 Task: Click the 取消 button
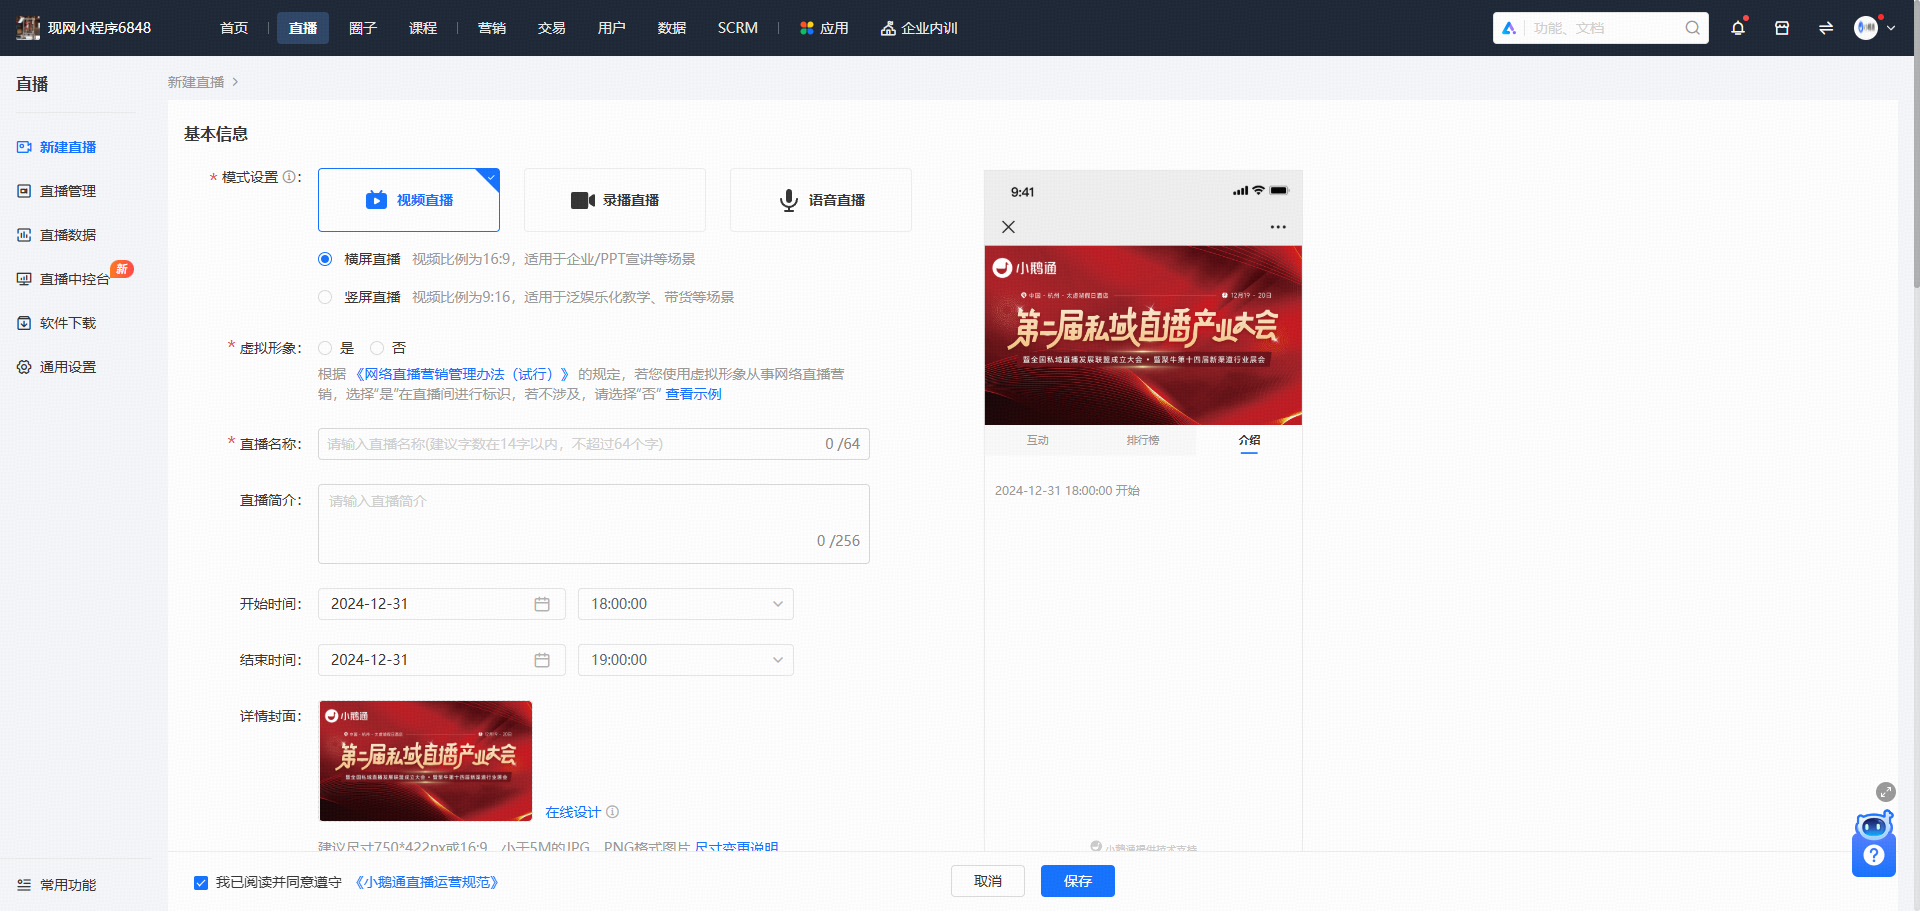pos(988,881)
